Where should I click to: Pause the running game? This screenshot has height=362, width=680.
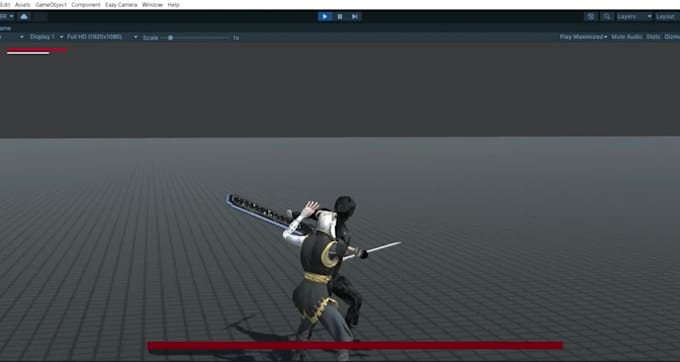point(340,16)
